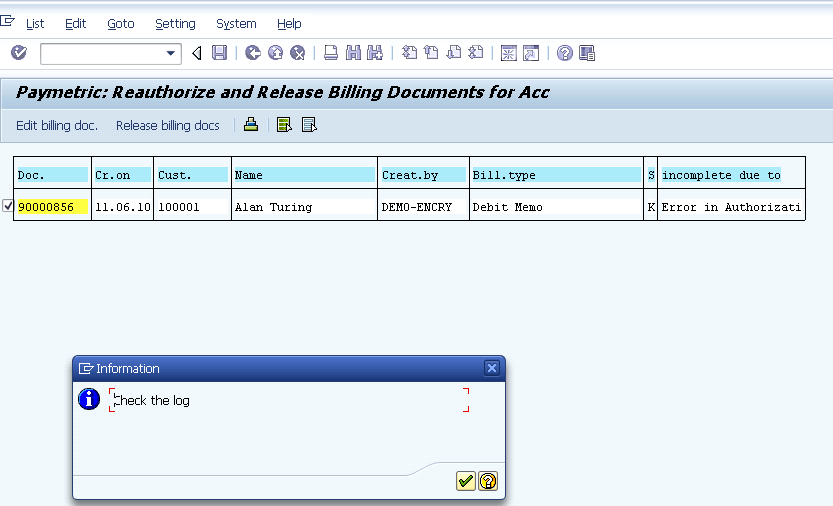Open the Edit menu
The height and width of the screenshot is (506, 833).
[x=75, y=24]
